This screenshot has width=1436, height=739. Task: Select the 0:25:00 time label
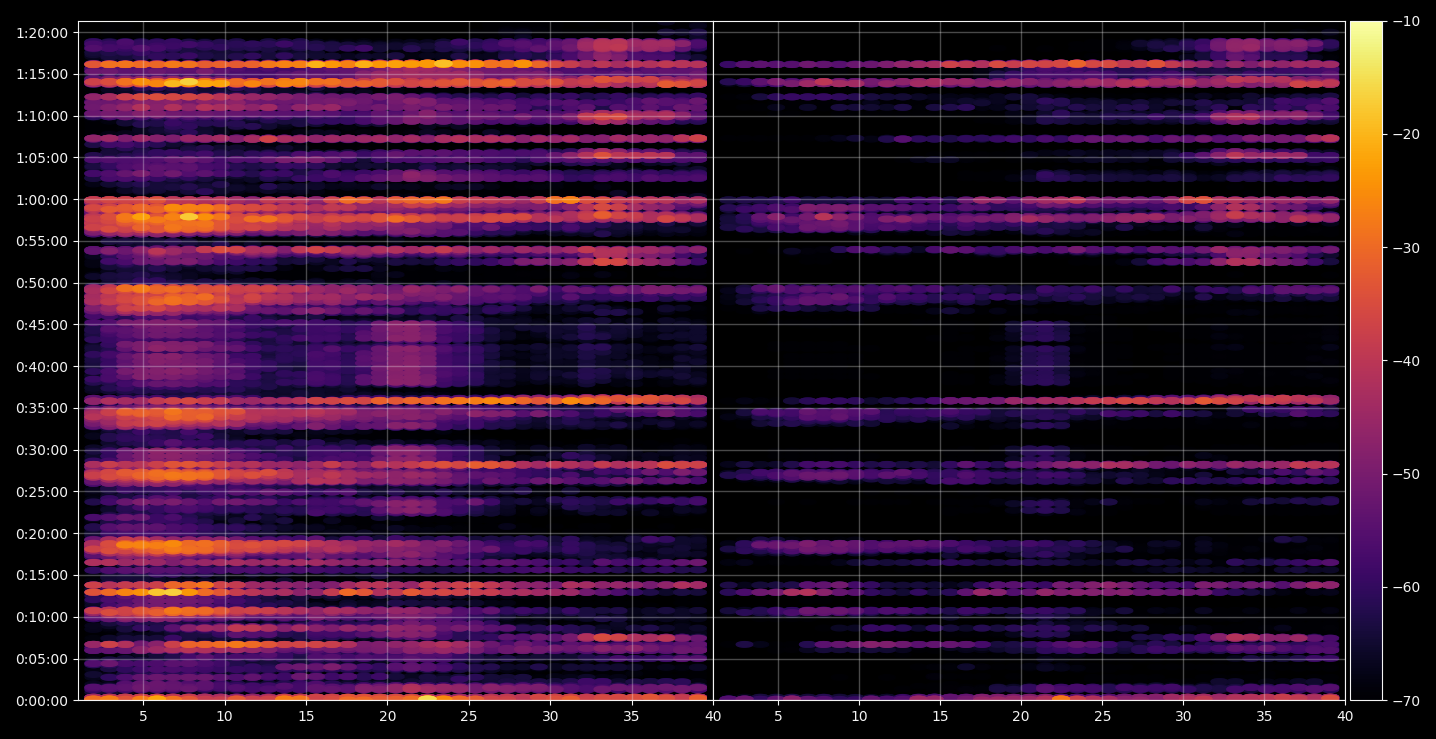[x=42, y=492]
